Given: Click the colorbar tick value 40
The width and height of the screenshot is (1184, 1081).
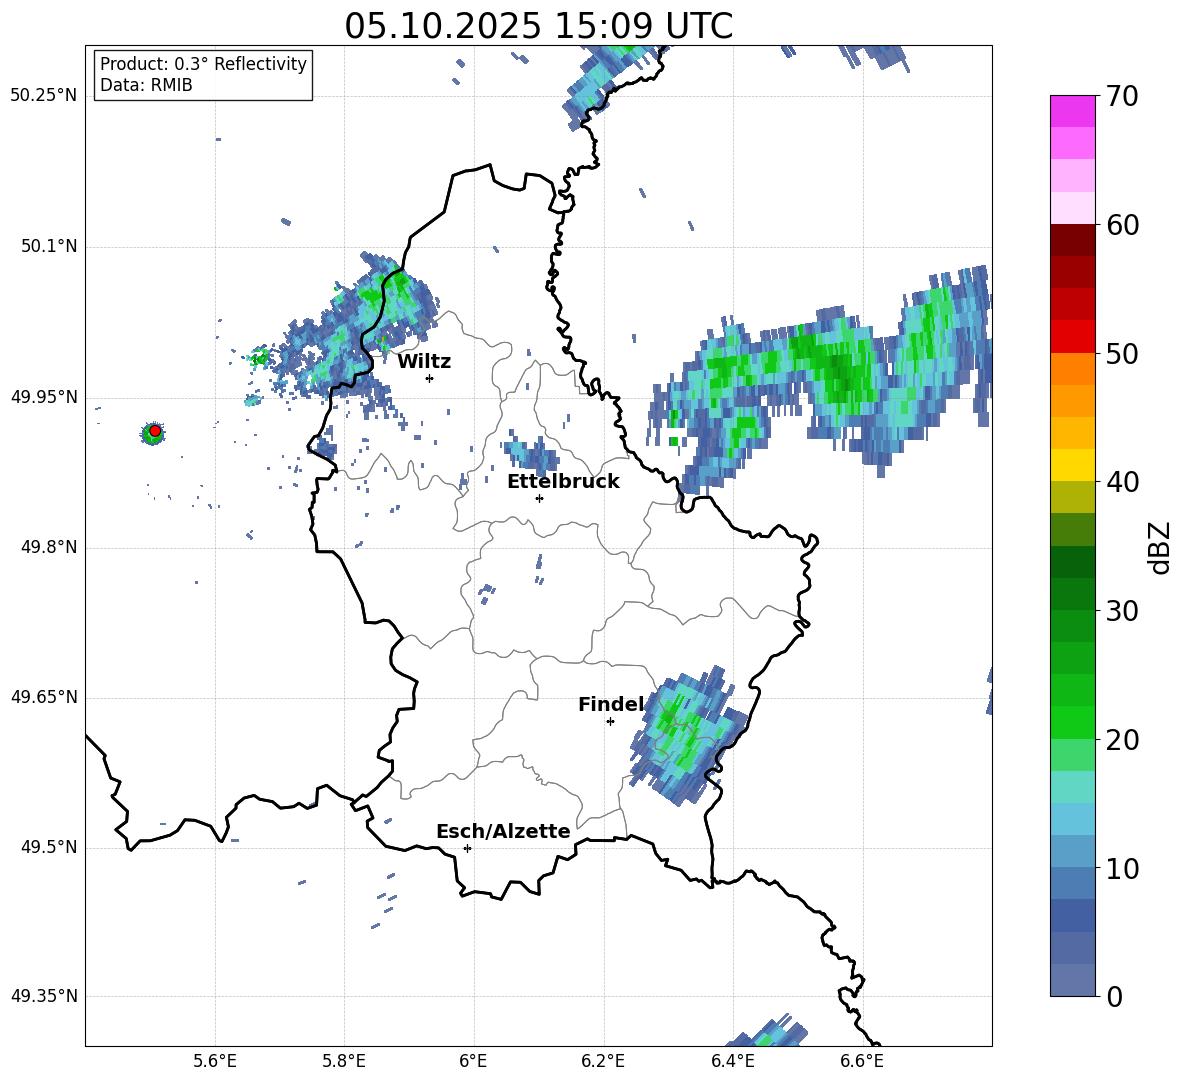Looking at the screenshot, I should [1122, 482].
